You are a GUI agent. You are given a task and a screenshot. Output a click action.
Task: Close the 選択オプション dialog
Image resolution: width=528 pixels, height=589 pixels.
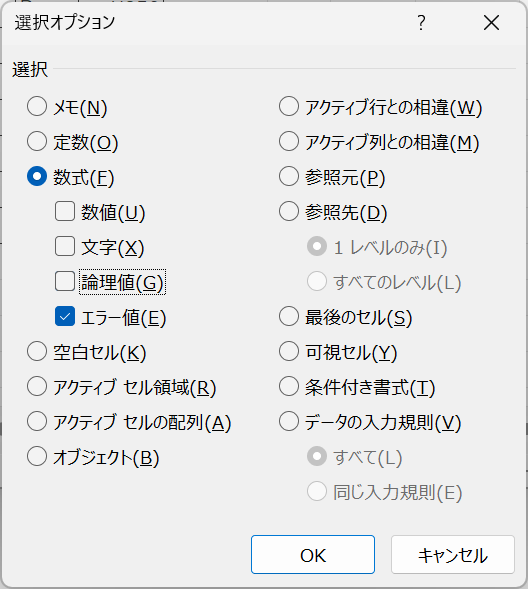coord(491,23)
